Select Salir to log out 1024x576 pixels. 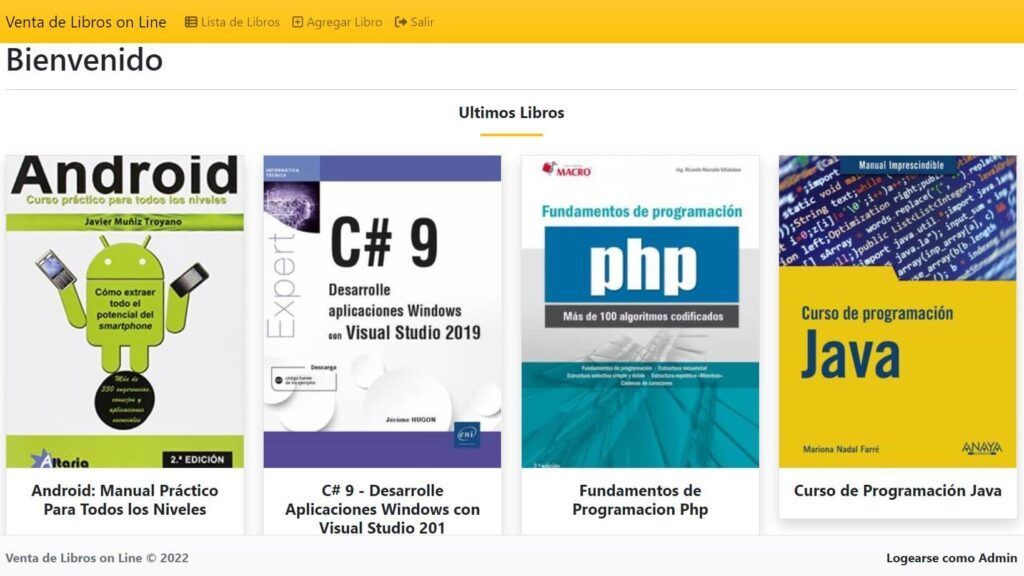(x=415, y=22)
